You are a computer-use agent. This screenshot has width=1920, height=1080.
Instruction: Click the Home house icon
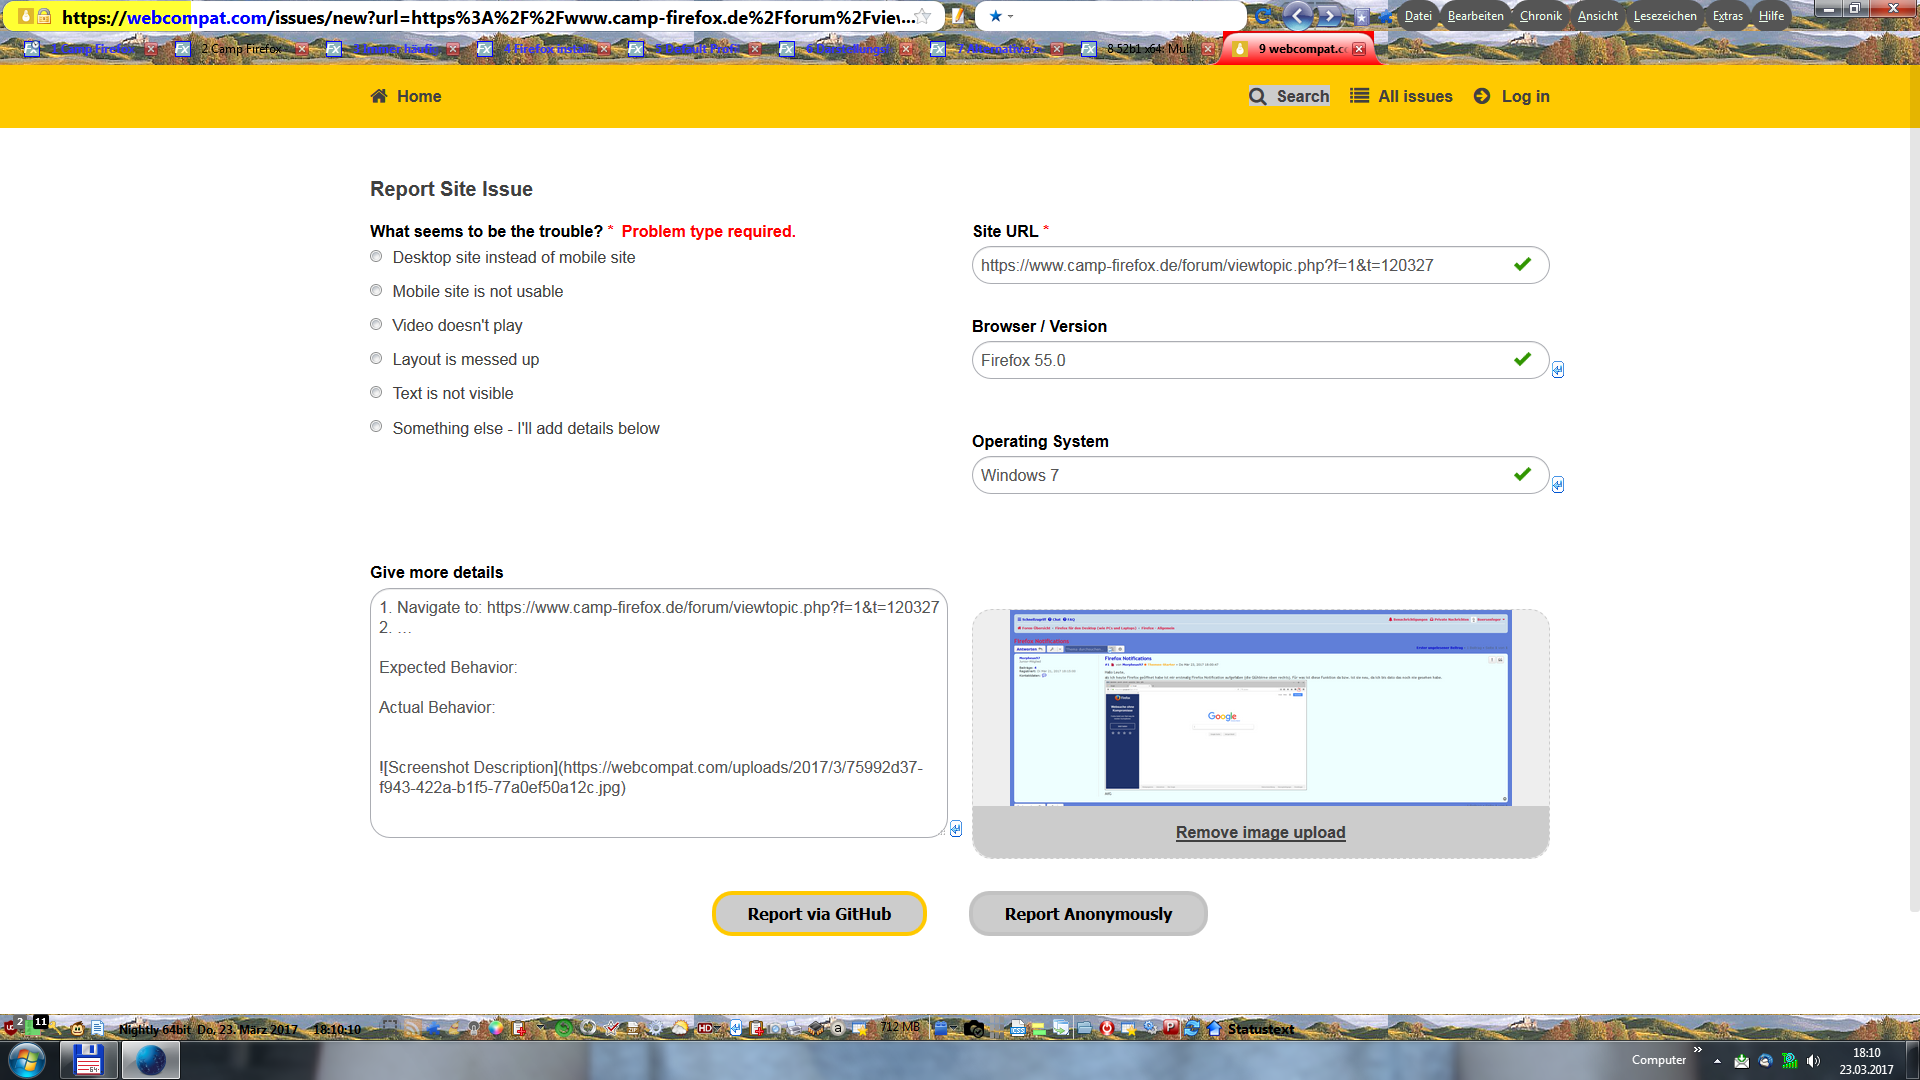pyautogui.click(x=379, y=96)
